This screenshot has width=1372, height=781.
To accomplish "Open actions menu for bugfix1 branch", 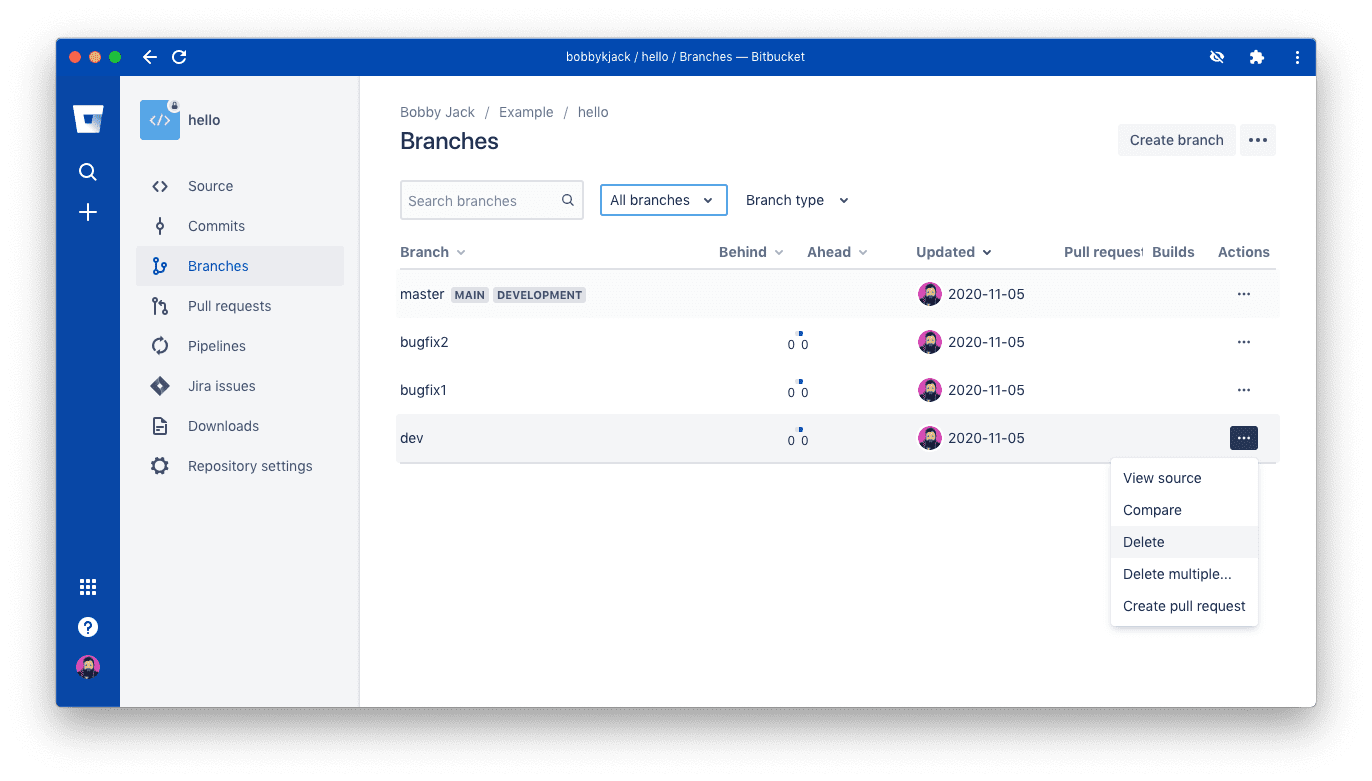I will coord(1244,390).
